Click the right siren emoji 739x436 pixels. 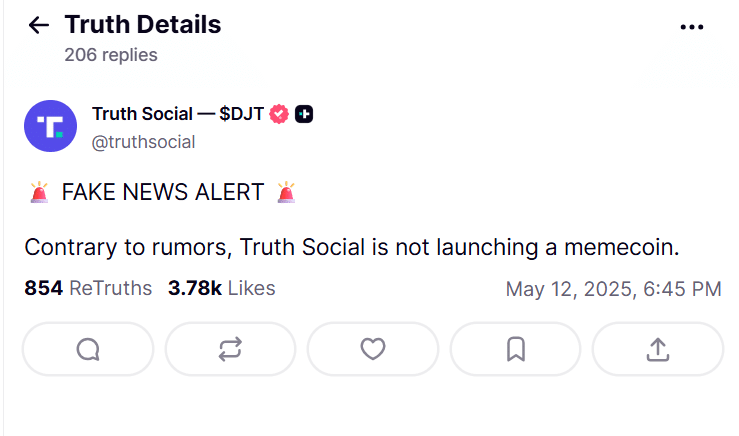coord(286,193)
